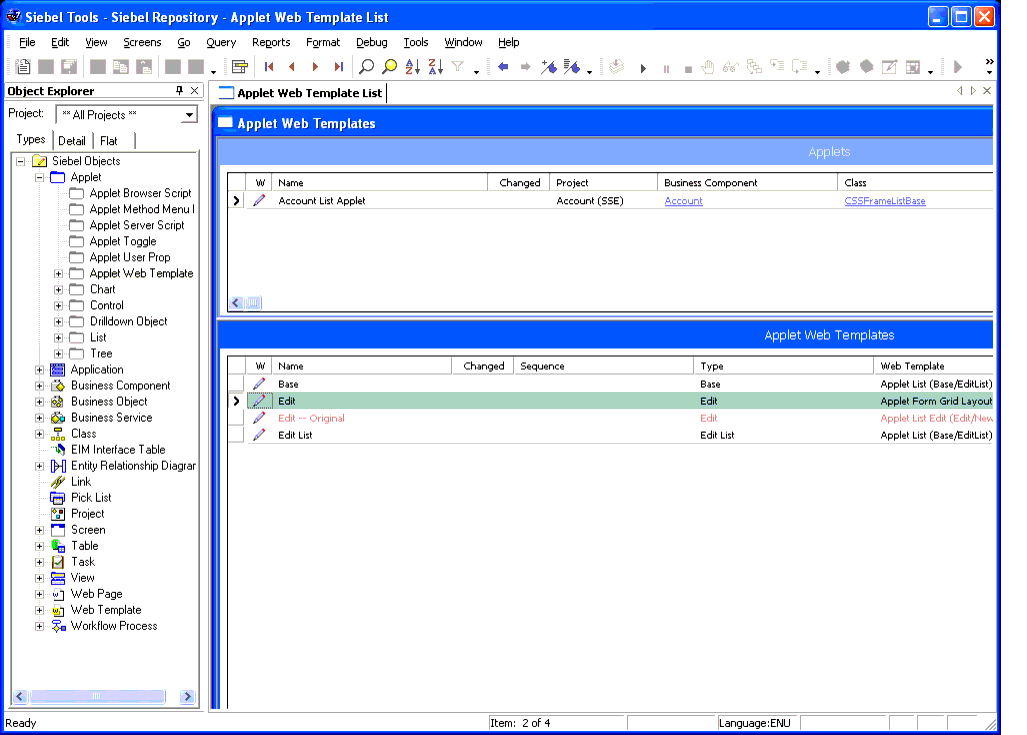Expand the Screen tree node
This screenshot has width=1027, height=735.
tap(39, 530)
